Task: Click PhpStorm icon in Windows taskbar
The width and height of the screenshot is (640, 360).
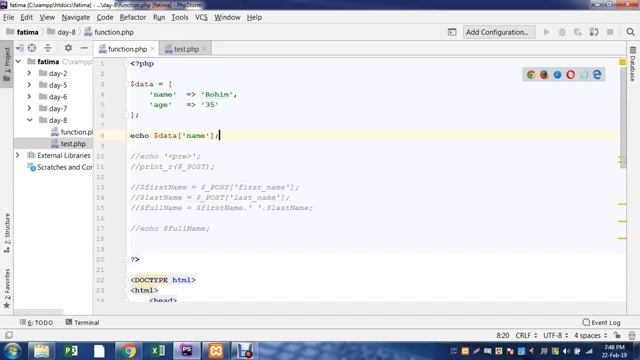Action: (187, 351)
